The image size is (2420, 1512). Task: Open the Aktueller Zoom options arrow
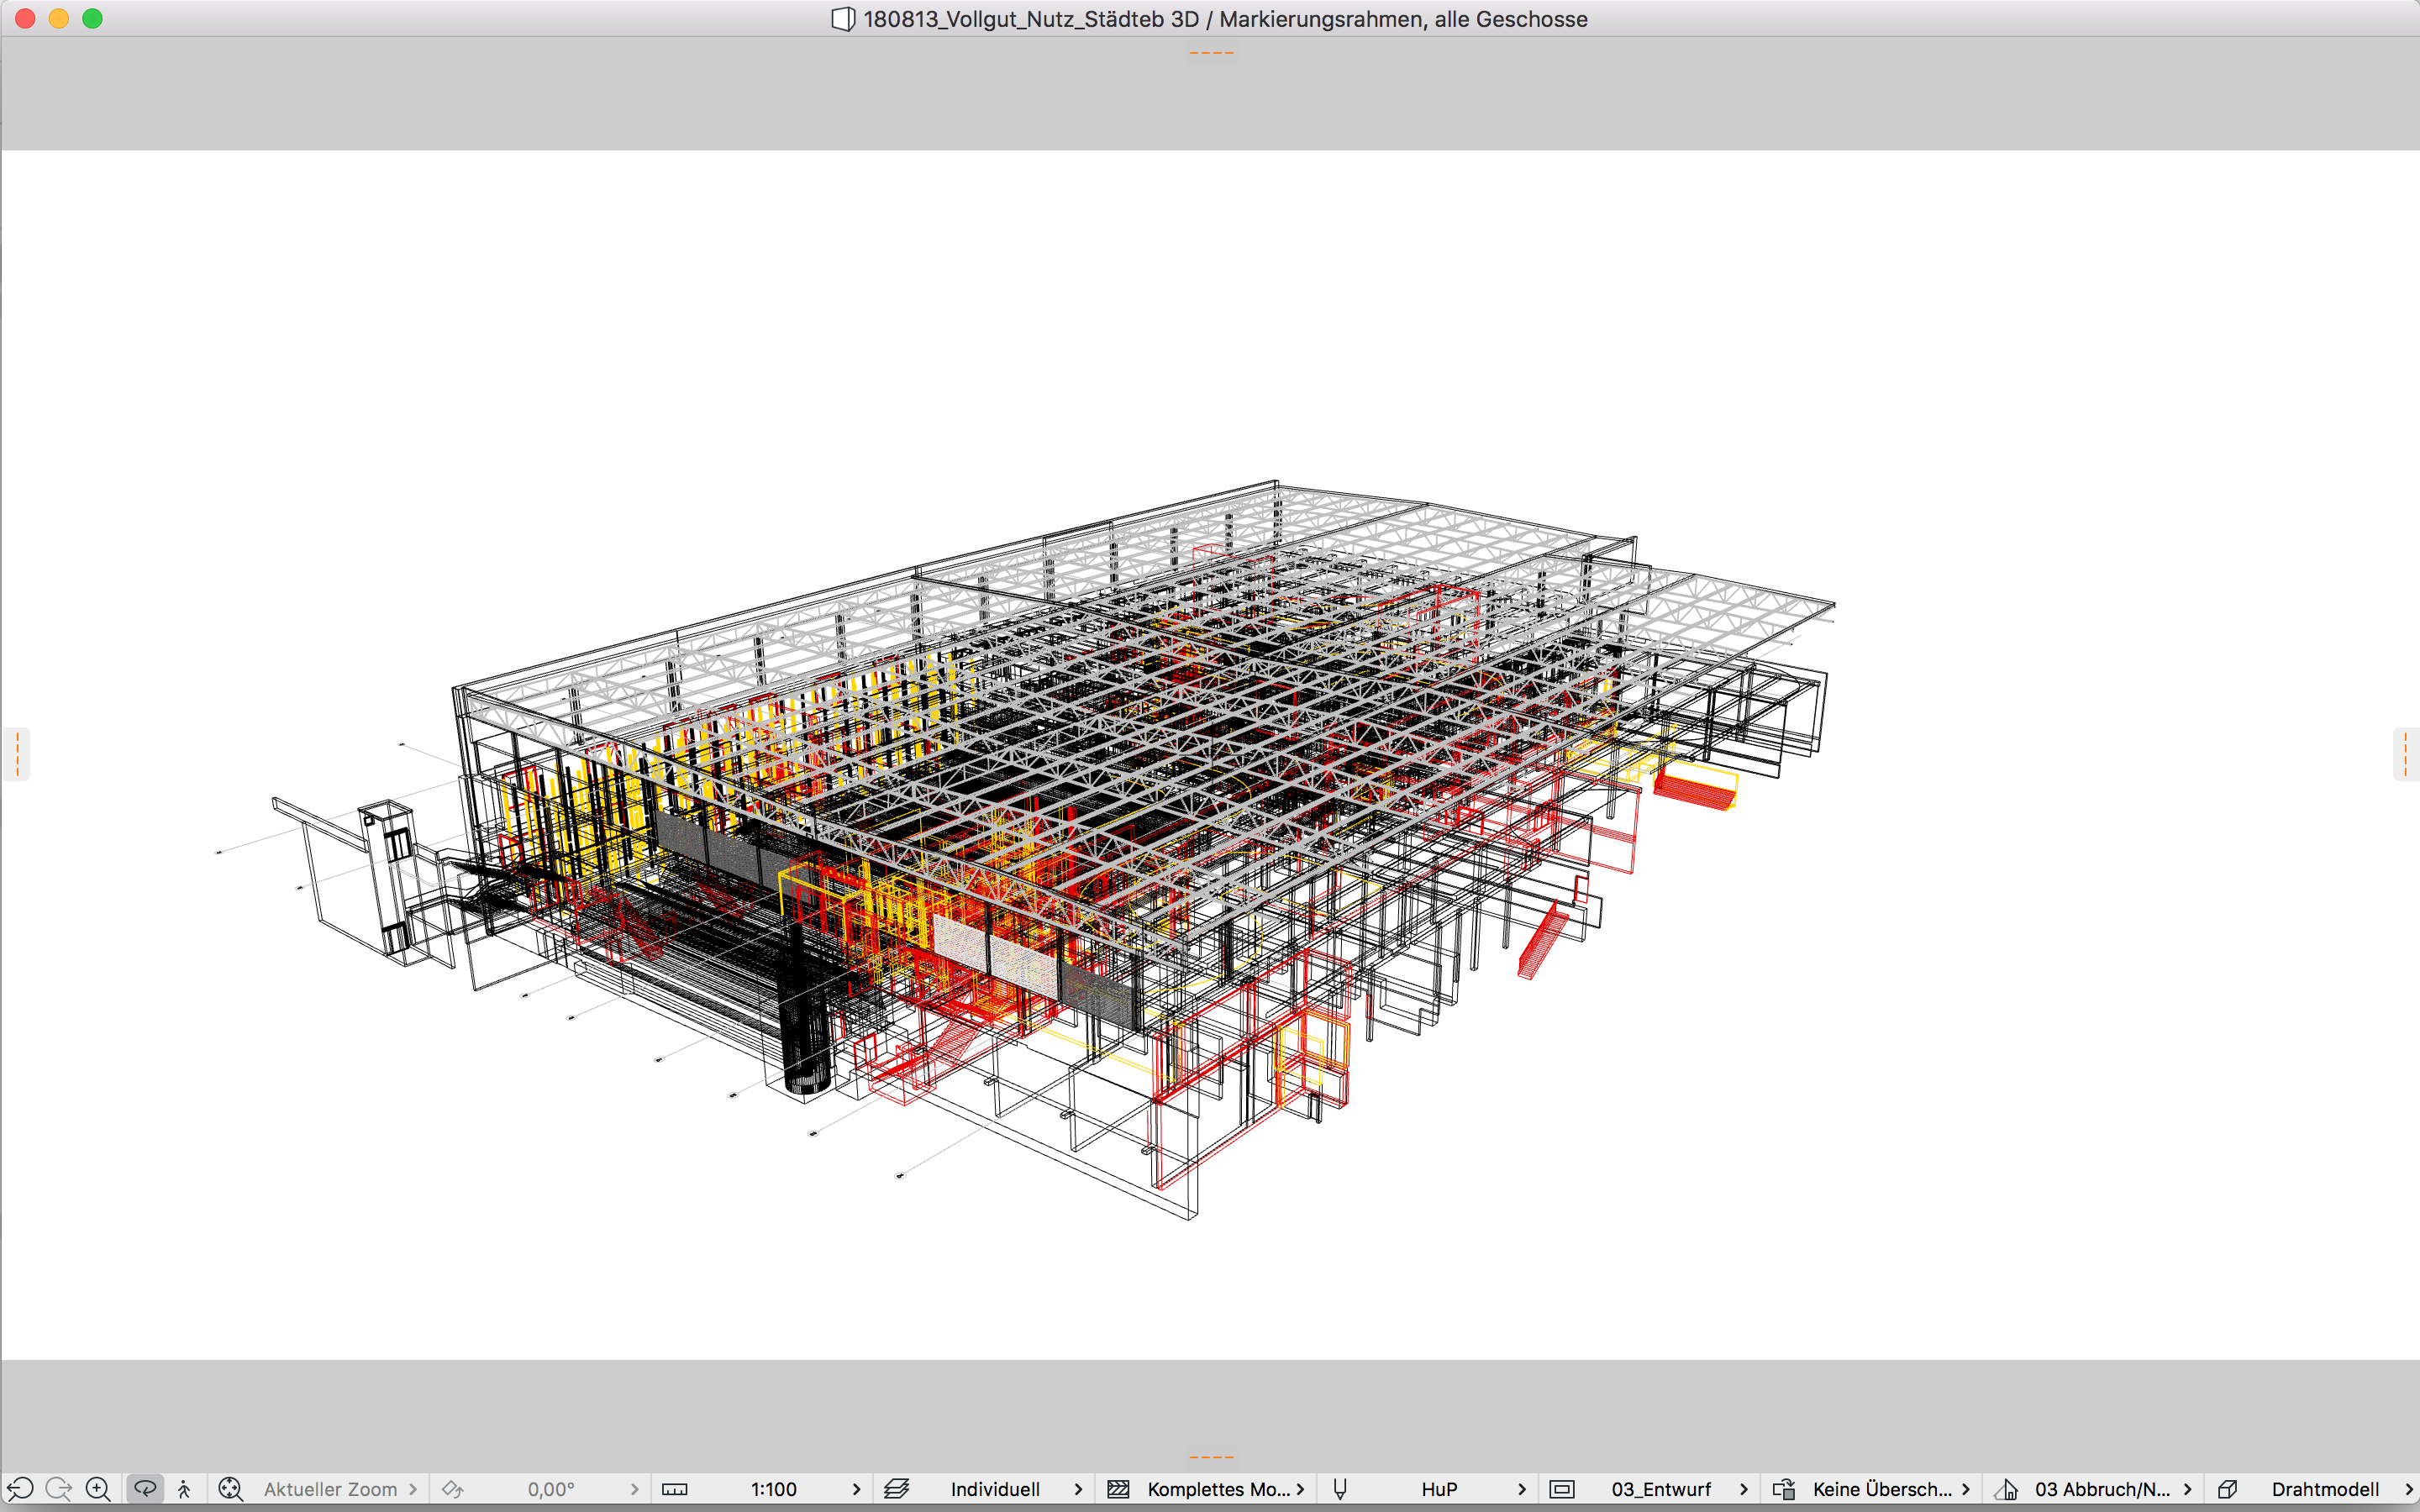click(412, 1489)
